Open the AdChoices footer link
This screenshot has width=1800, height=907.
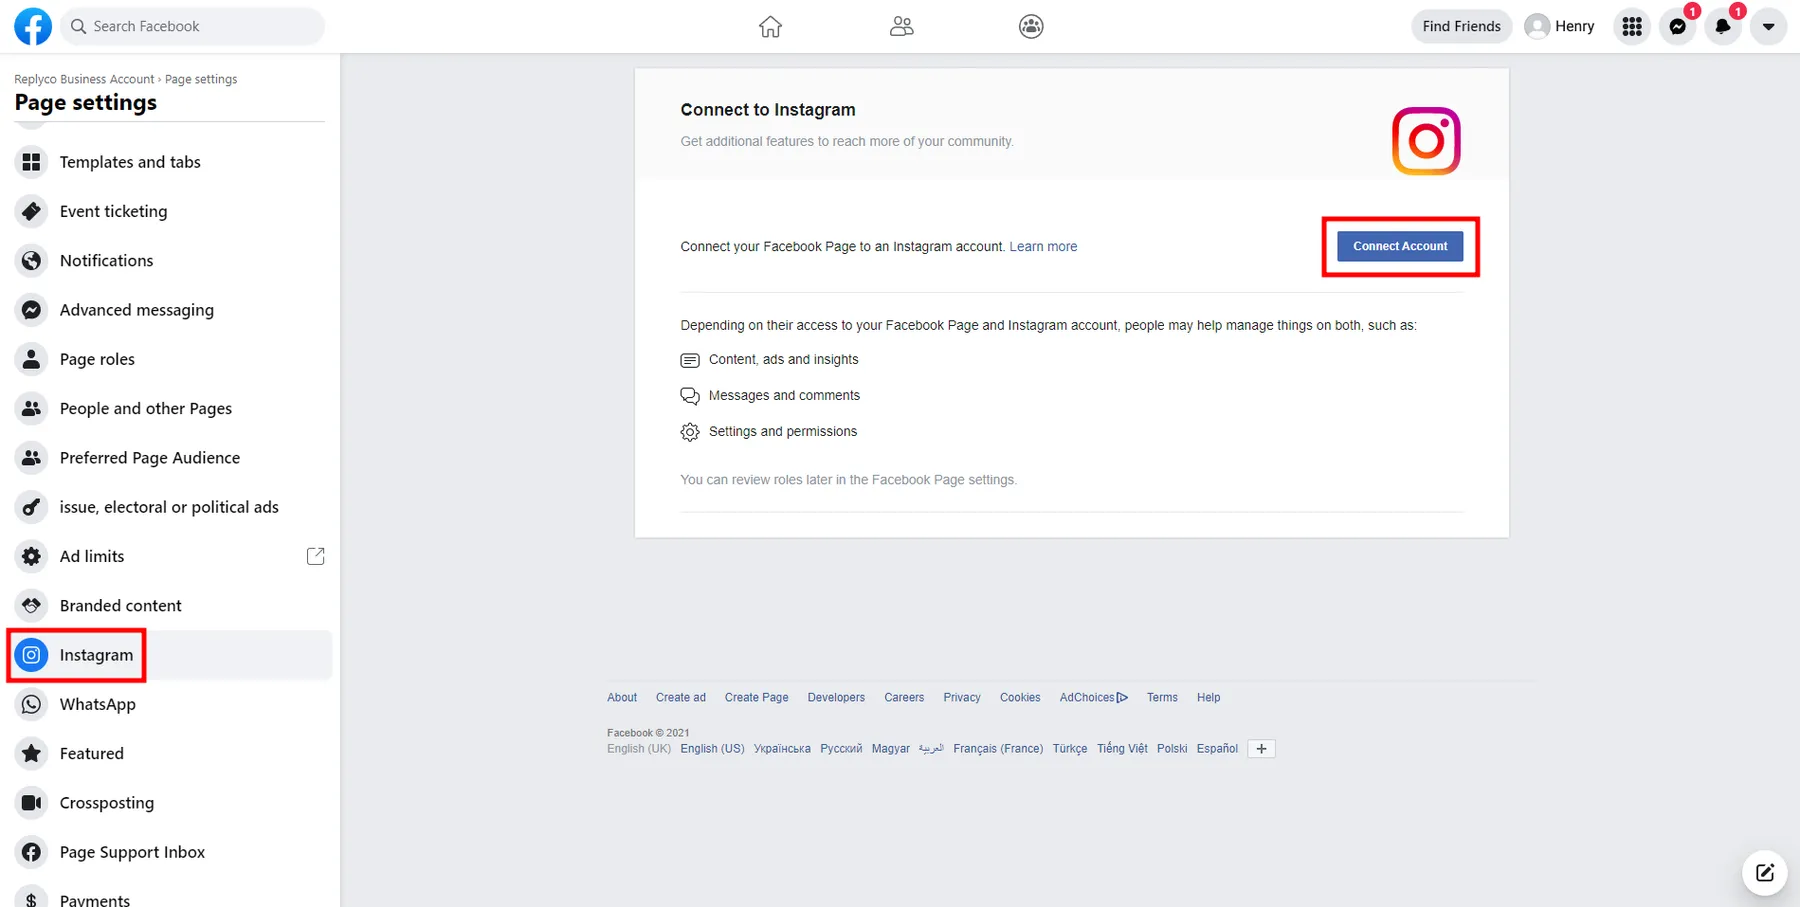pyautogui.click(x=1093, y=698)
